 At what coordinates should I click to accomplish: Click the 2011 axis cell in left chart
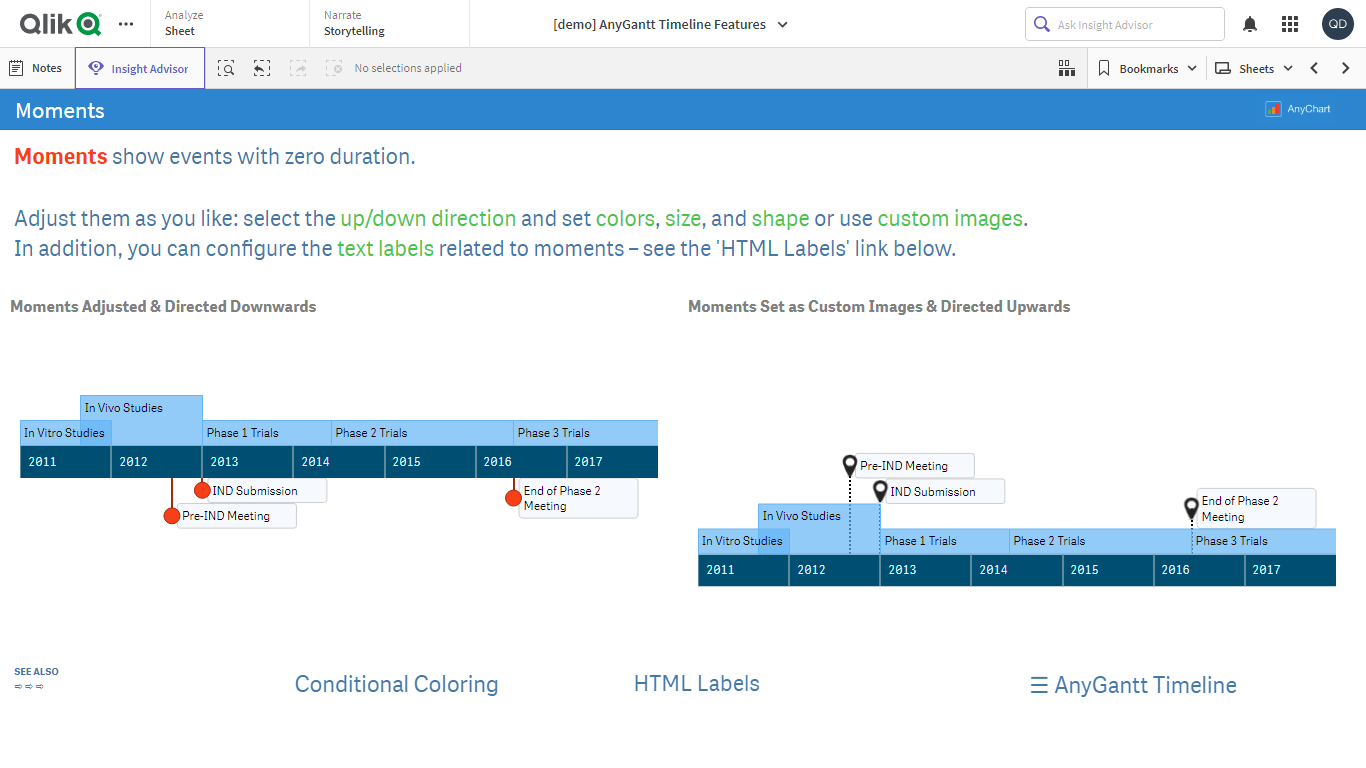pos(66,462)
